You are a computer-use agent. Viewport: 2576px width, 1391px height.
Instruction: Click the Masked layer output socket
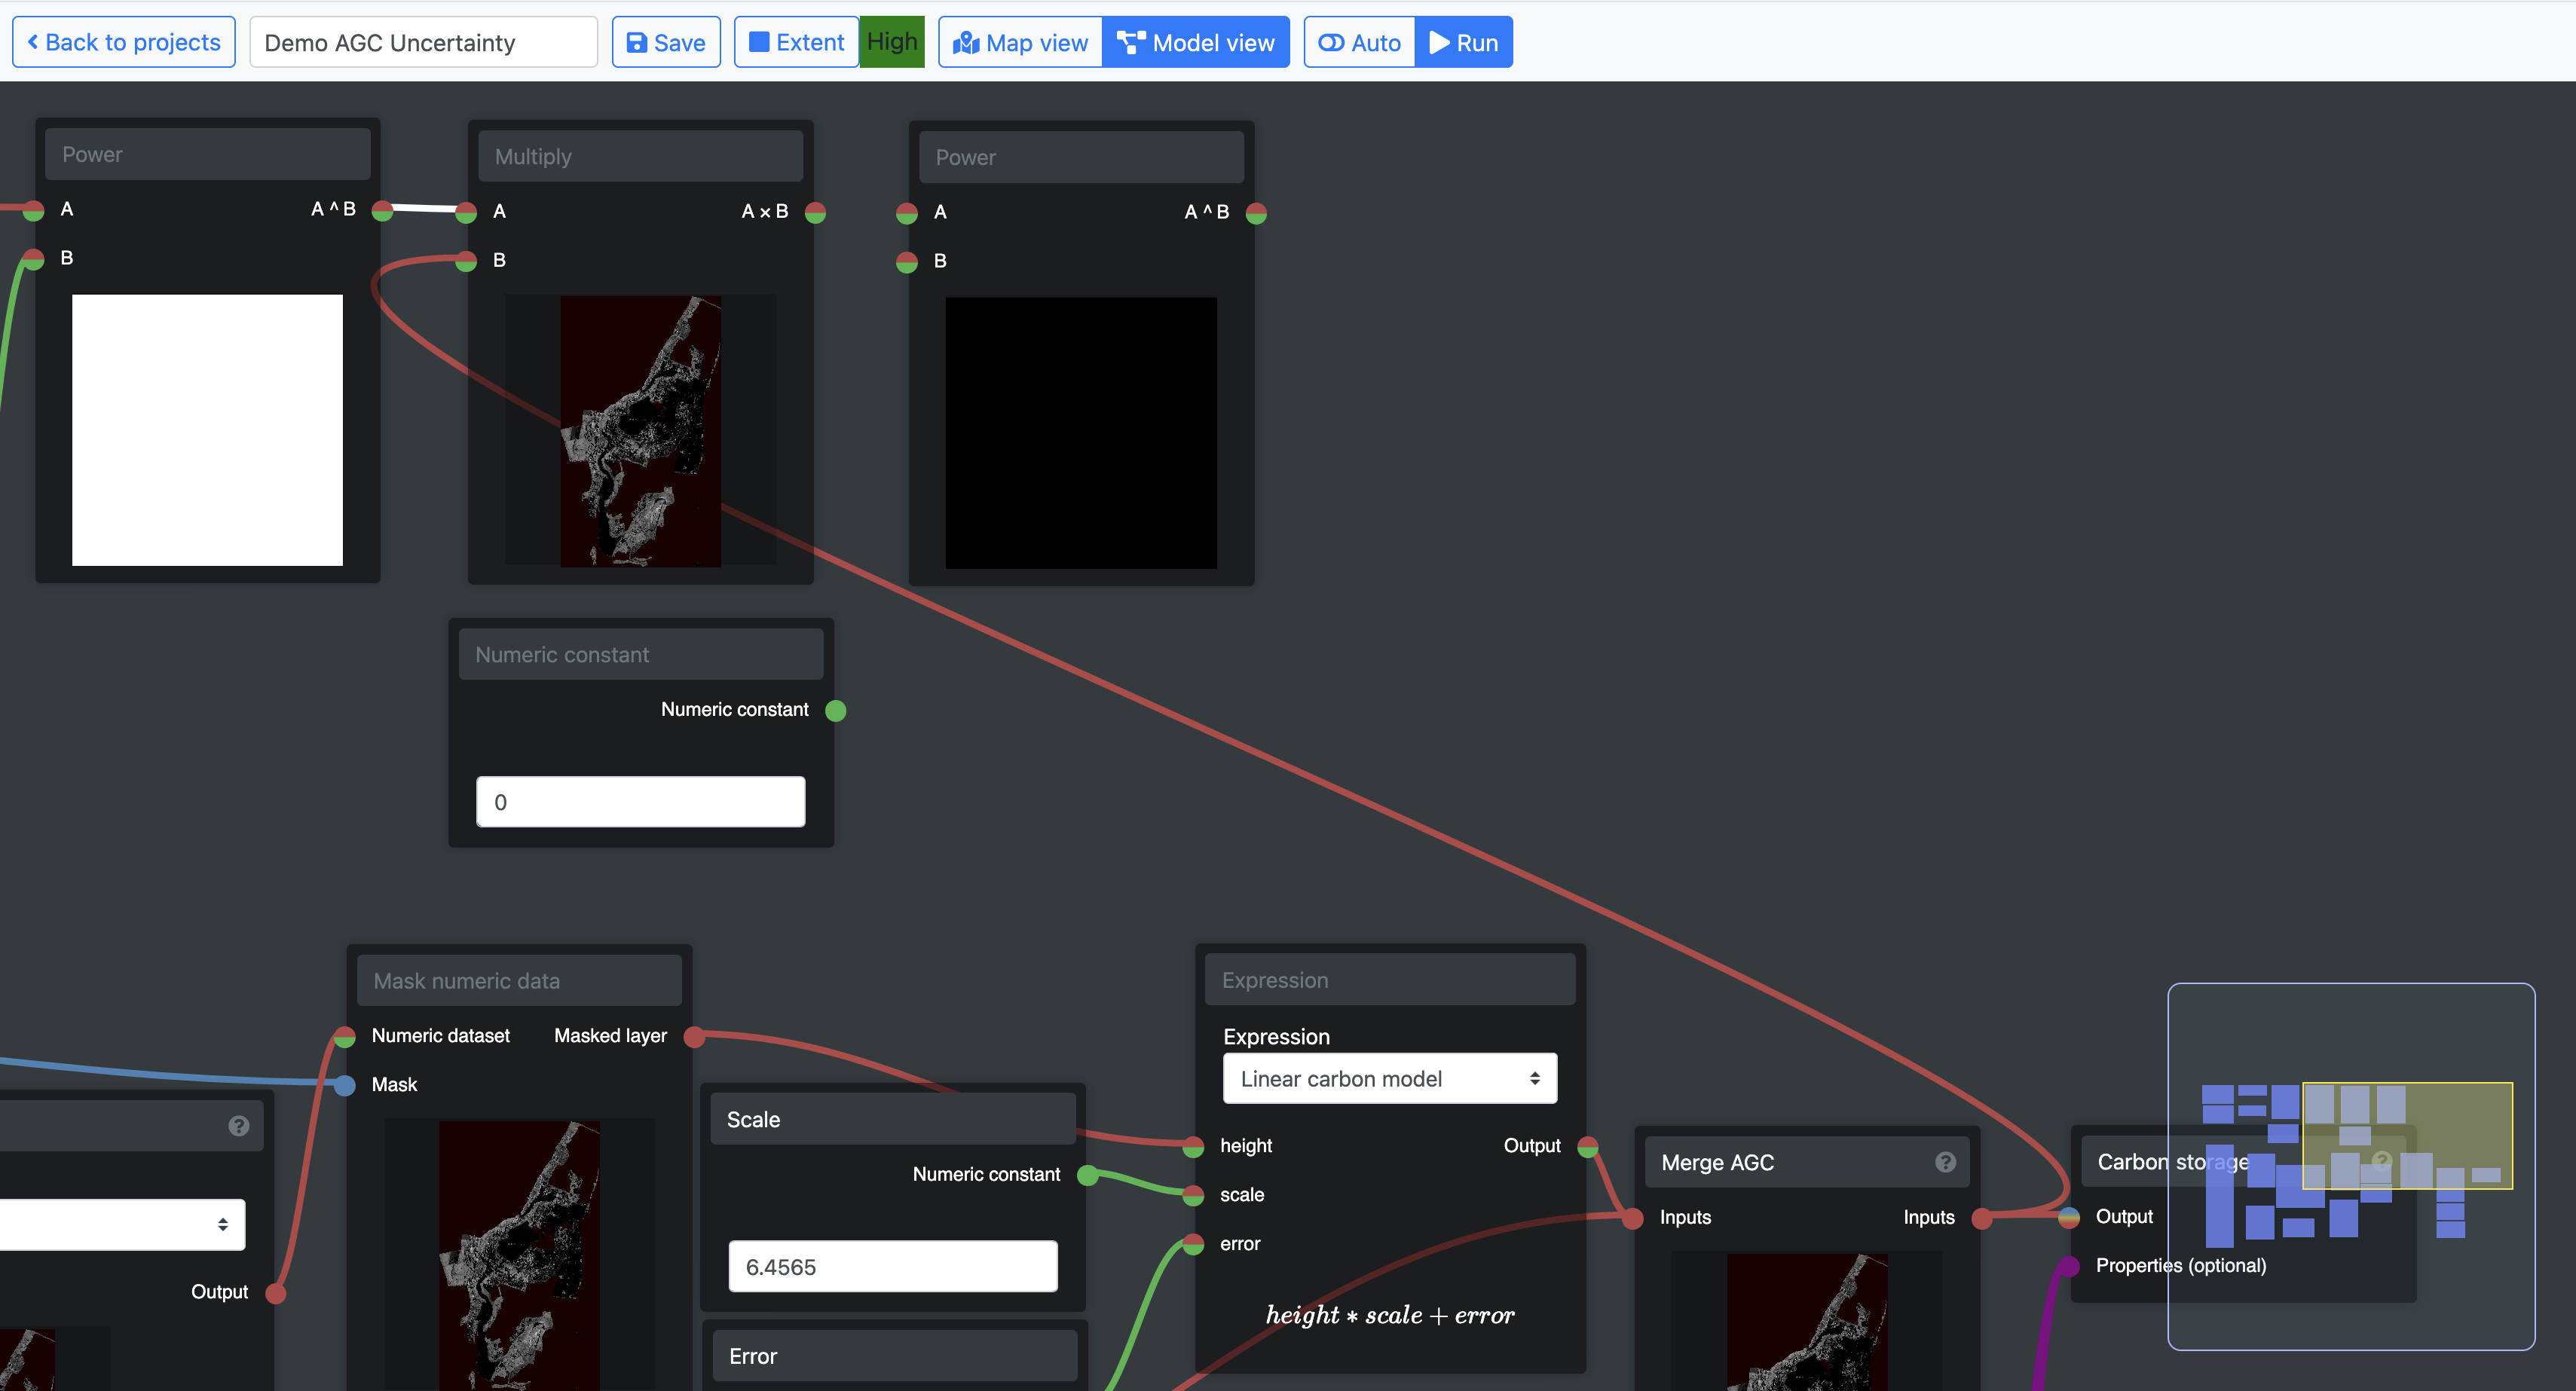(x=694, y=1037)
